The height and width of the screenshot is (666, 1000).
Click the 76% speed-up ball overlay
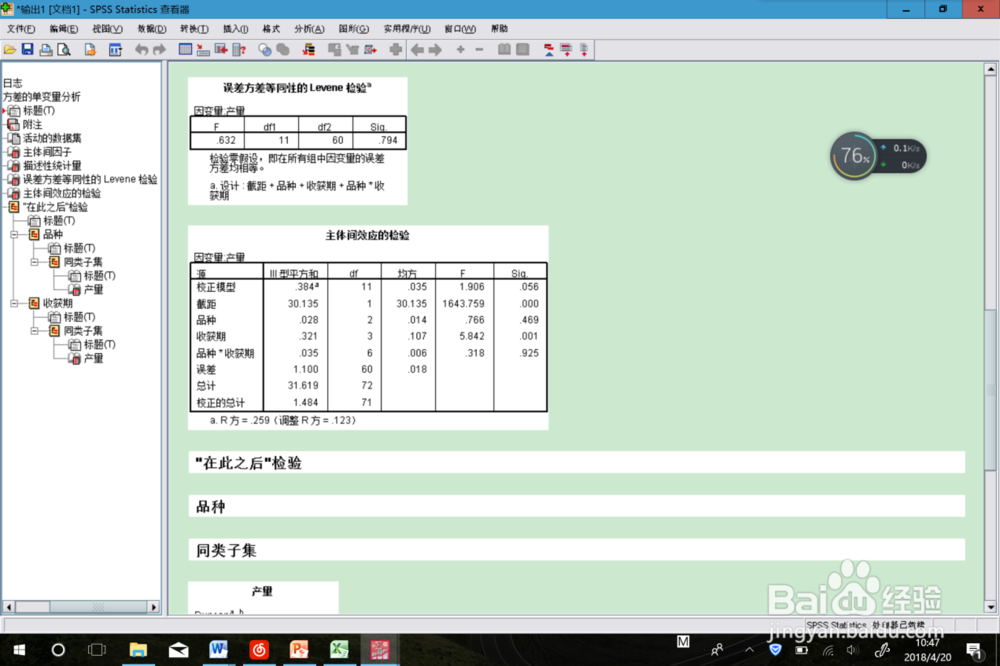point(855,155)
